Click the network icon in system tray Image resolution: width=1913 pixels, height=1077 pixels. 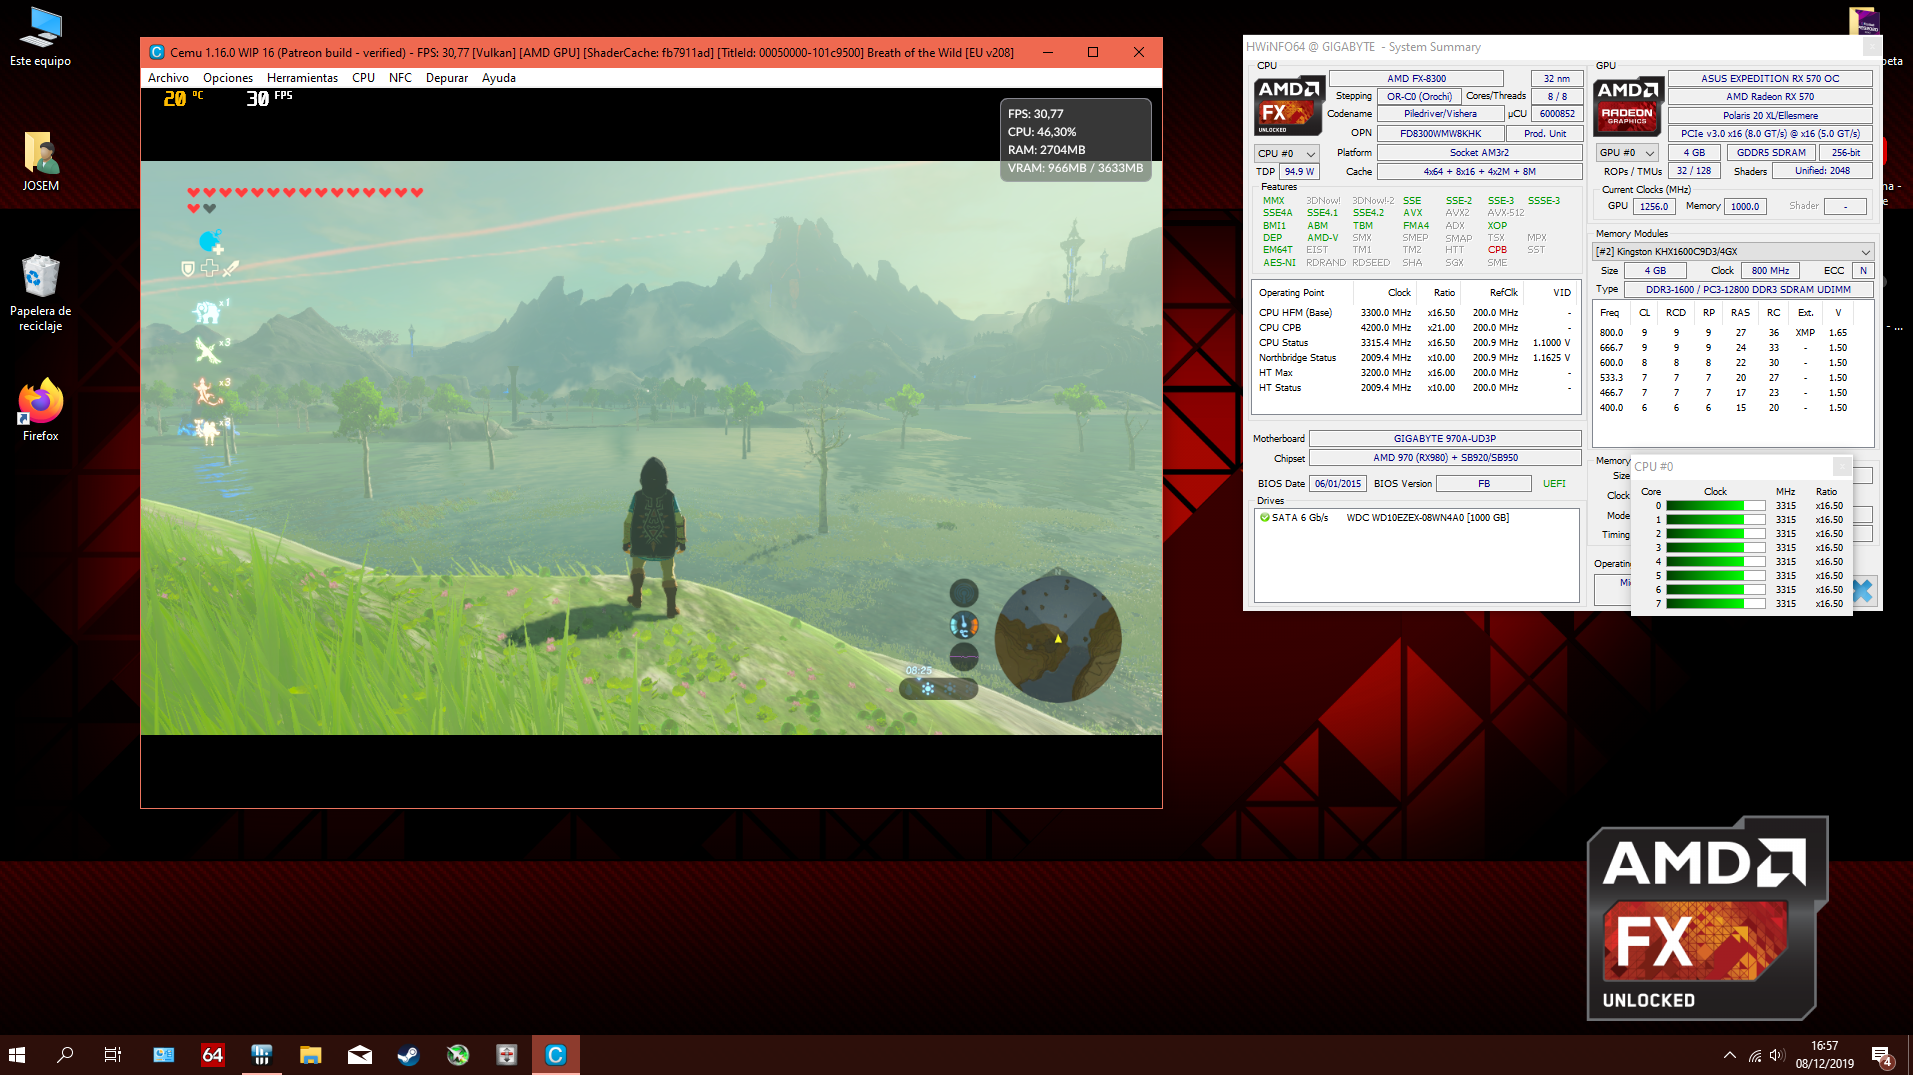(1755, 1055)
